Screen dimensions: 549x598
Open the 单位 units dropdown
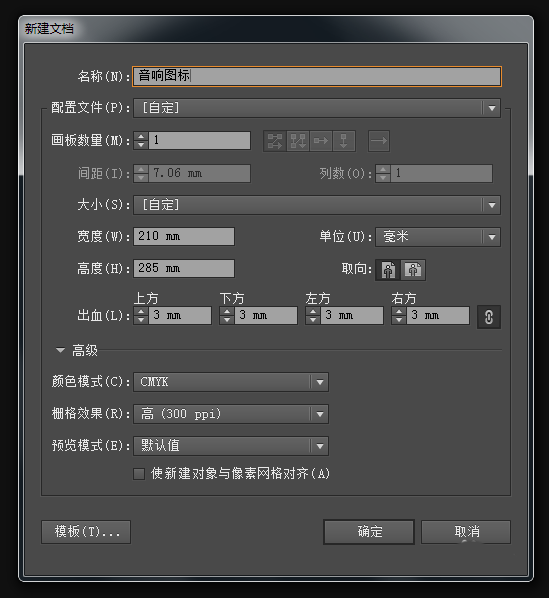tap(438, 237)
